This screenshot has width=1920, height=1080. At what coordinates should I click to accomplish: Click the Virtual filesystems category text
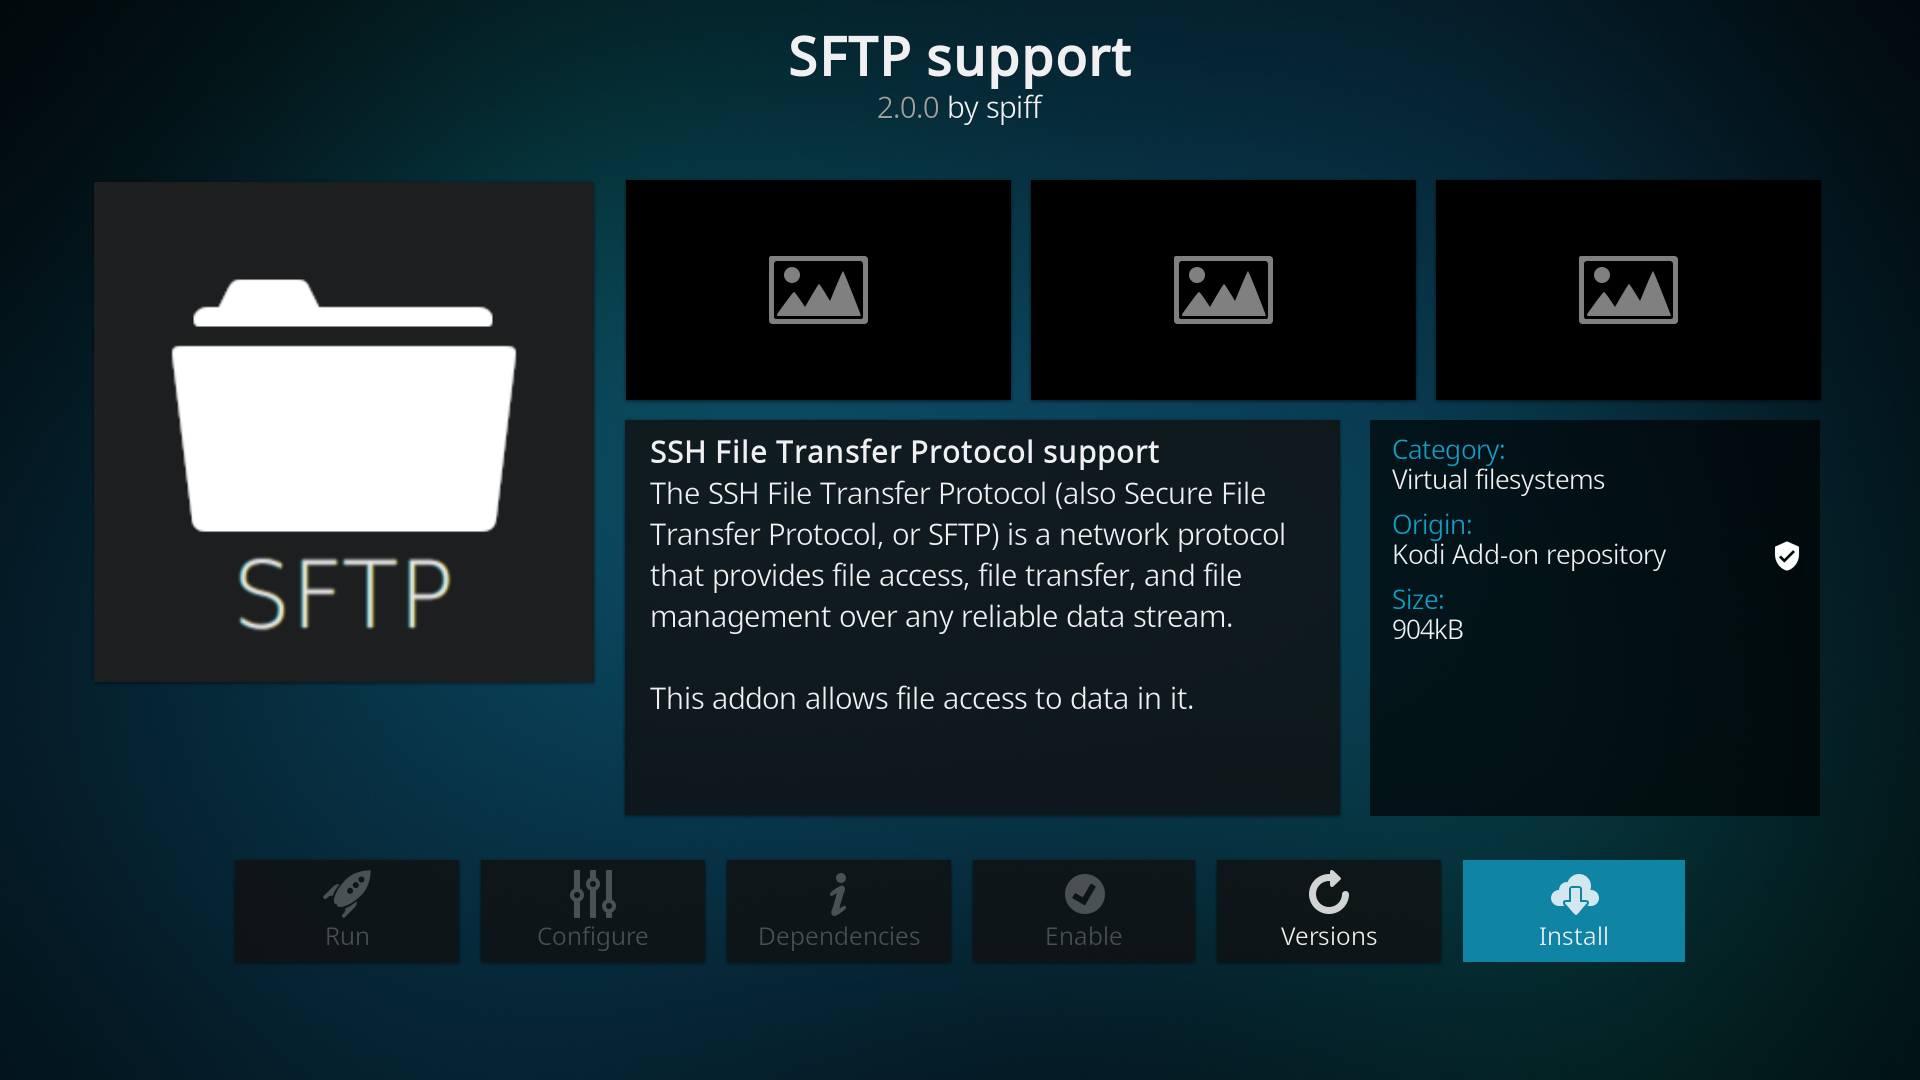click(x=1498, y=480)
